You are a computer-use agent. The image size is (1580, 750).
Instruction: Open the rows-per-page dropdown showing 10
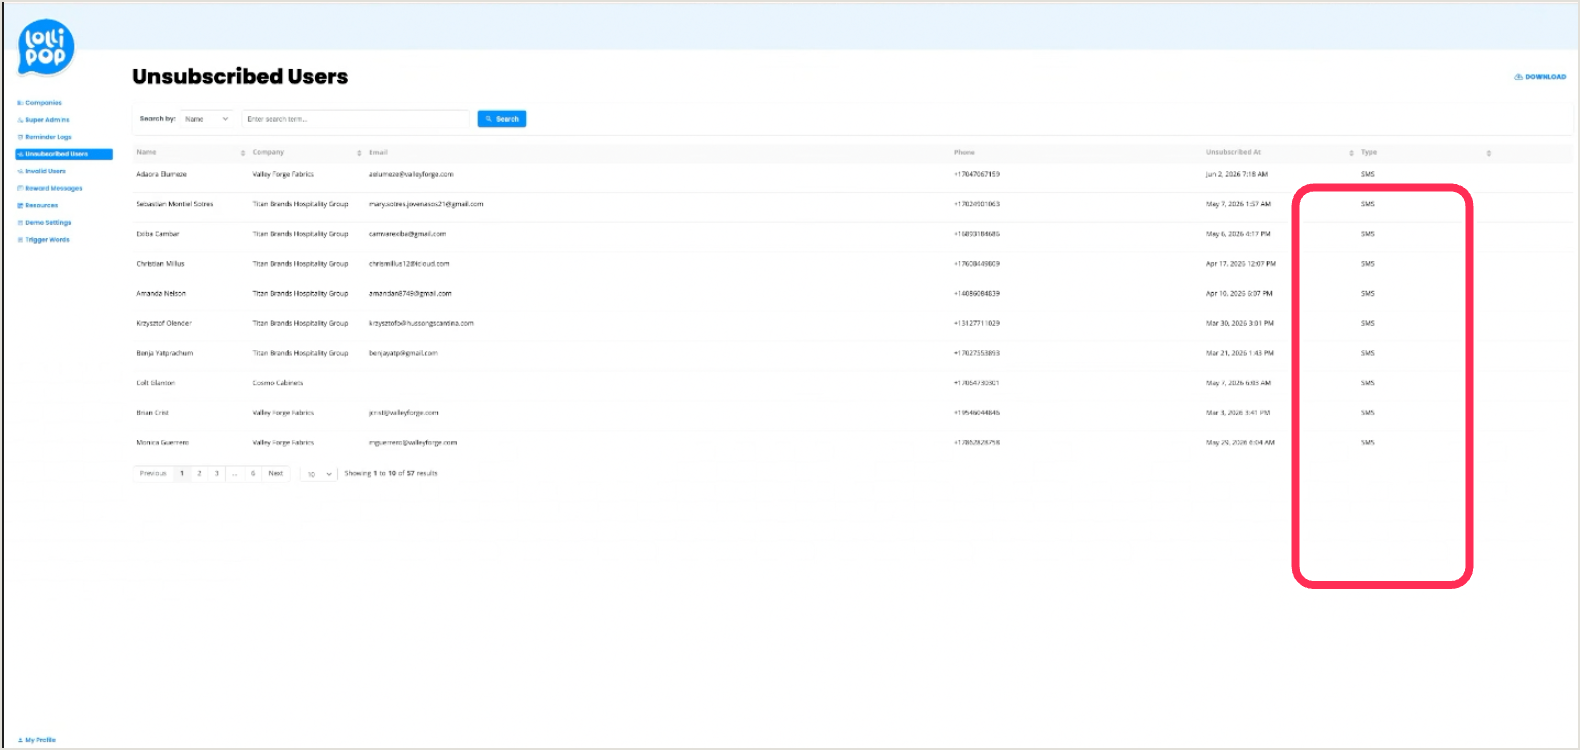pyautogui.click(x=319, y=474)
